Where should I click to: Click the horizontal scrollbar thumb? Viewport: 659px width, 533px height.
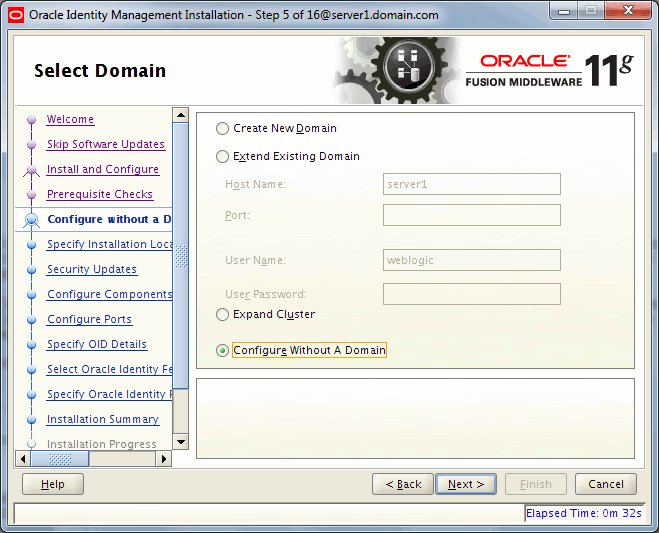coord(60,459)
